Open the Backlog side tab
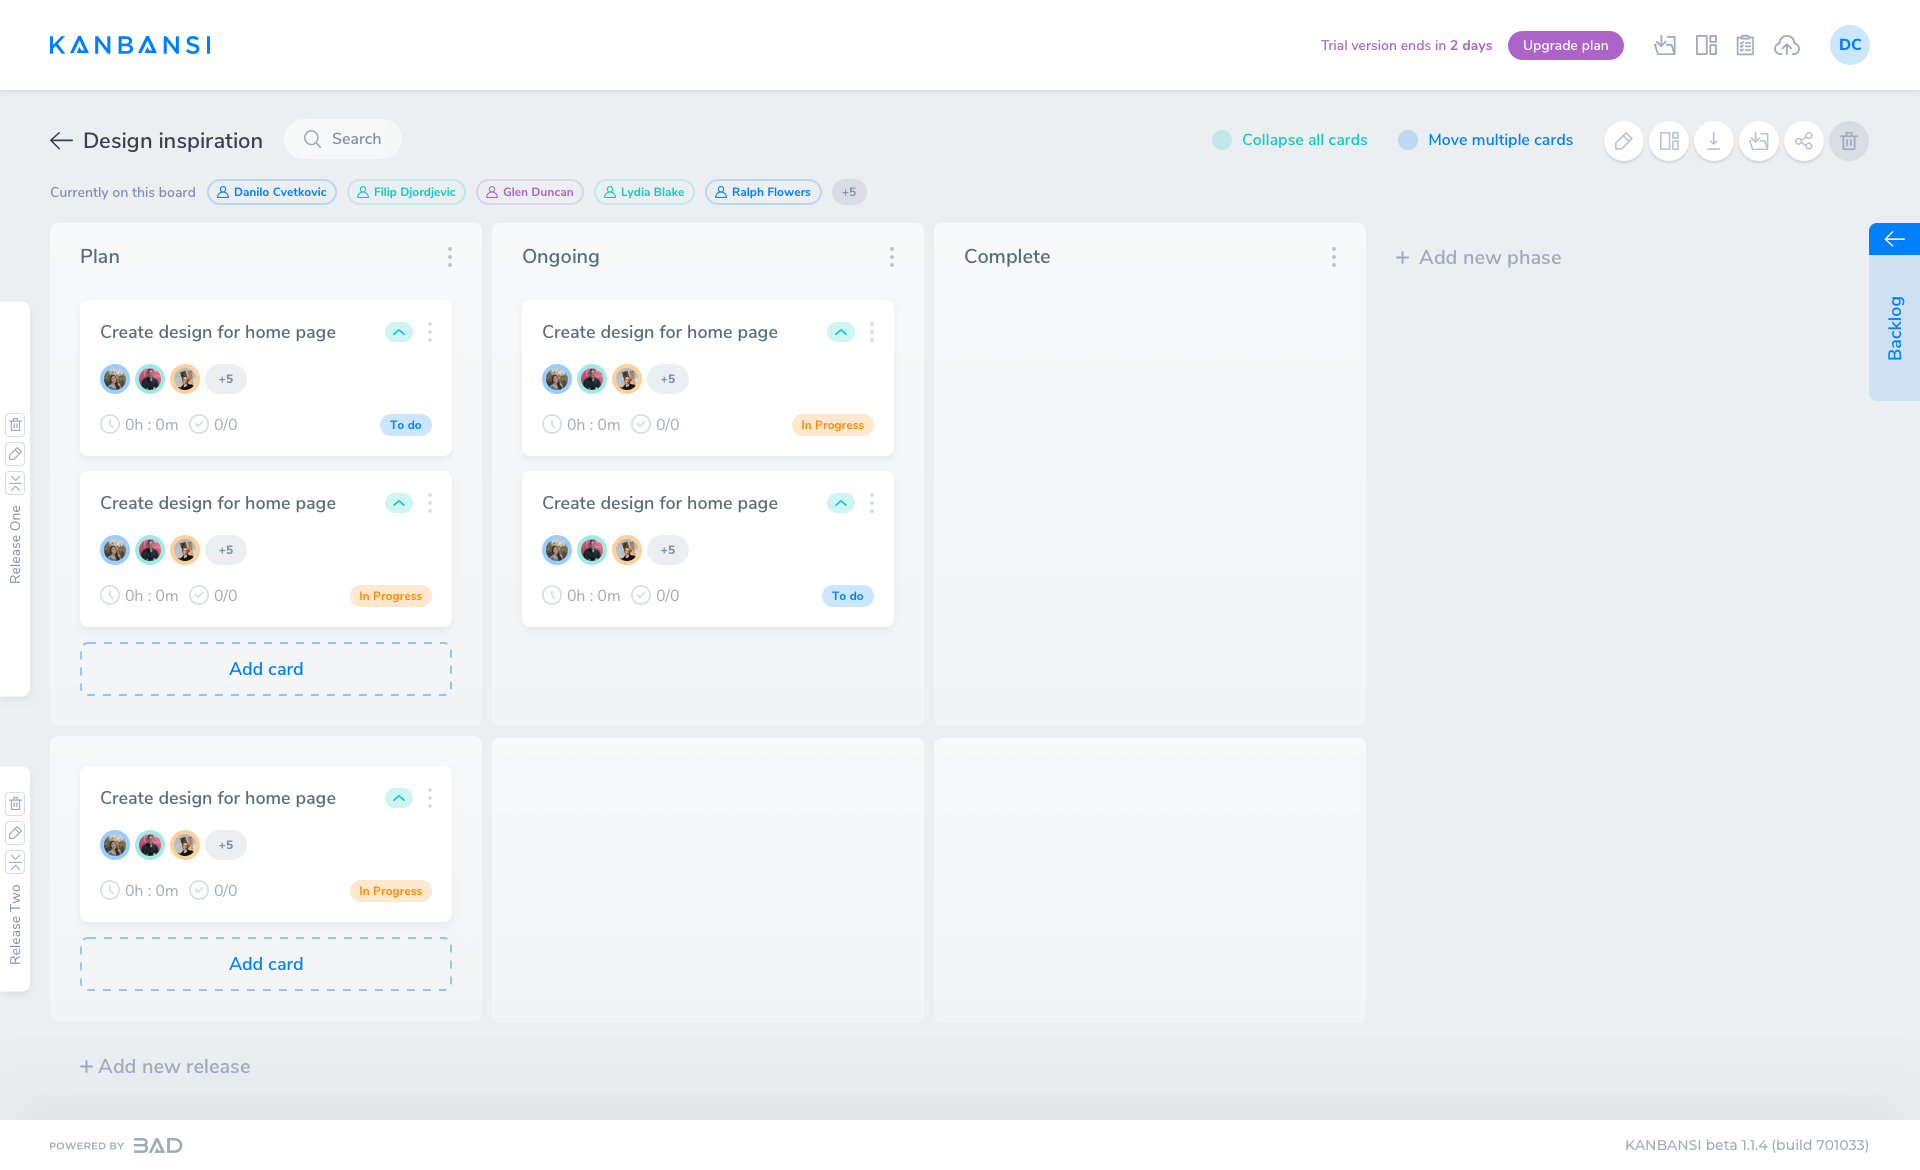 [1893, 328]
